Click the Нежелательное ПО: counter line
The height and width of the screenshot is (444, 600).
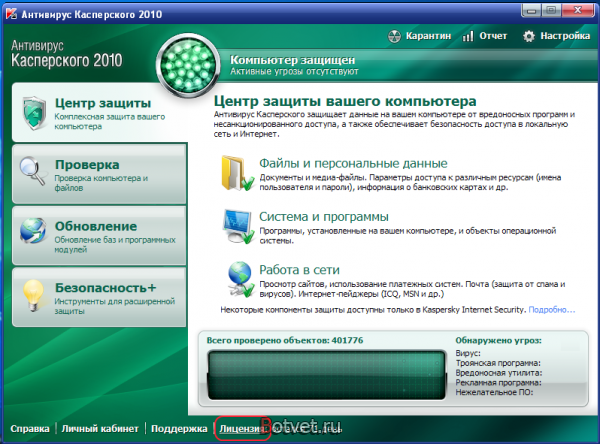click(x=494, y=392)
